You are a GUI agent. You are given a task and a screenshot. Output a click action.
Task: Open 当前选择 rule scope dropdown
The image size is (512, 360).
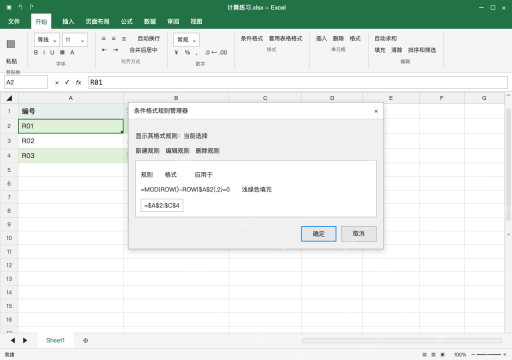click(196, 136)
